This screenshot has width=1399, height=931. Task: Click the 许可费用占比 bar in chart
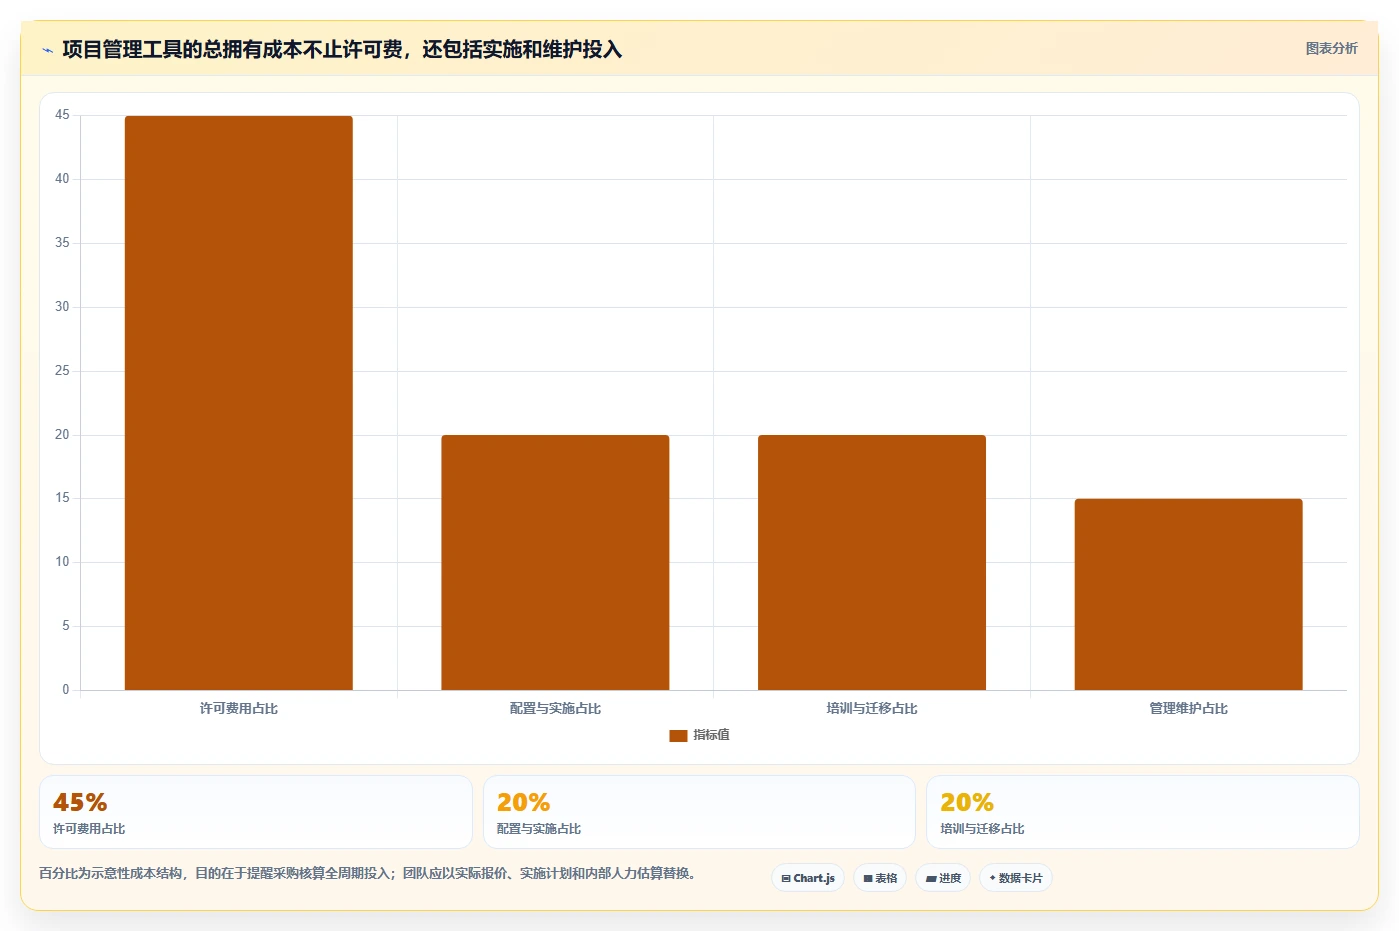pos(238,403)
